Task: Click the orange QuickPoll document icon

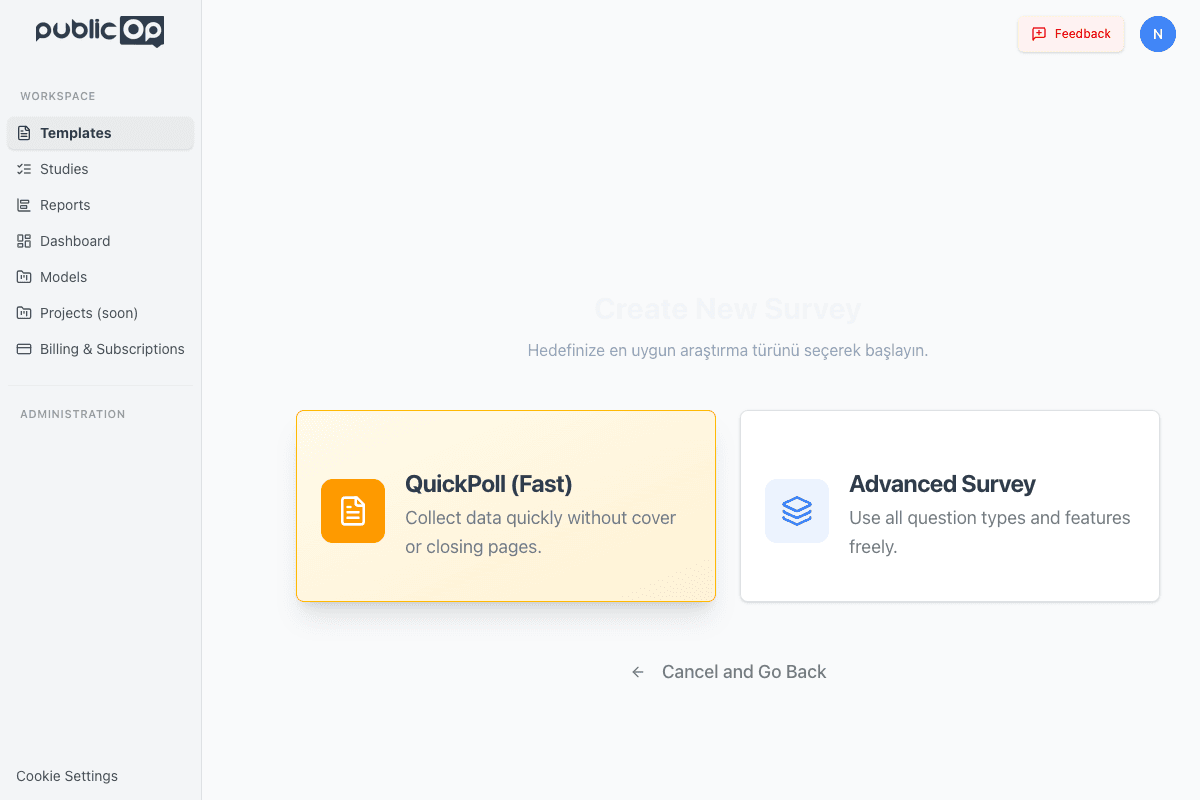Action: click(353, 511)
